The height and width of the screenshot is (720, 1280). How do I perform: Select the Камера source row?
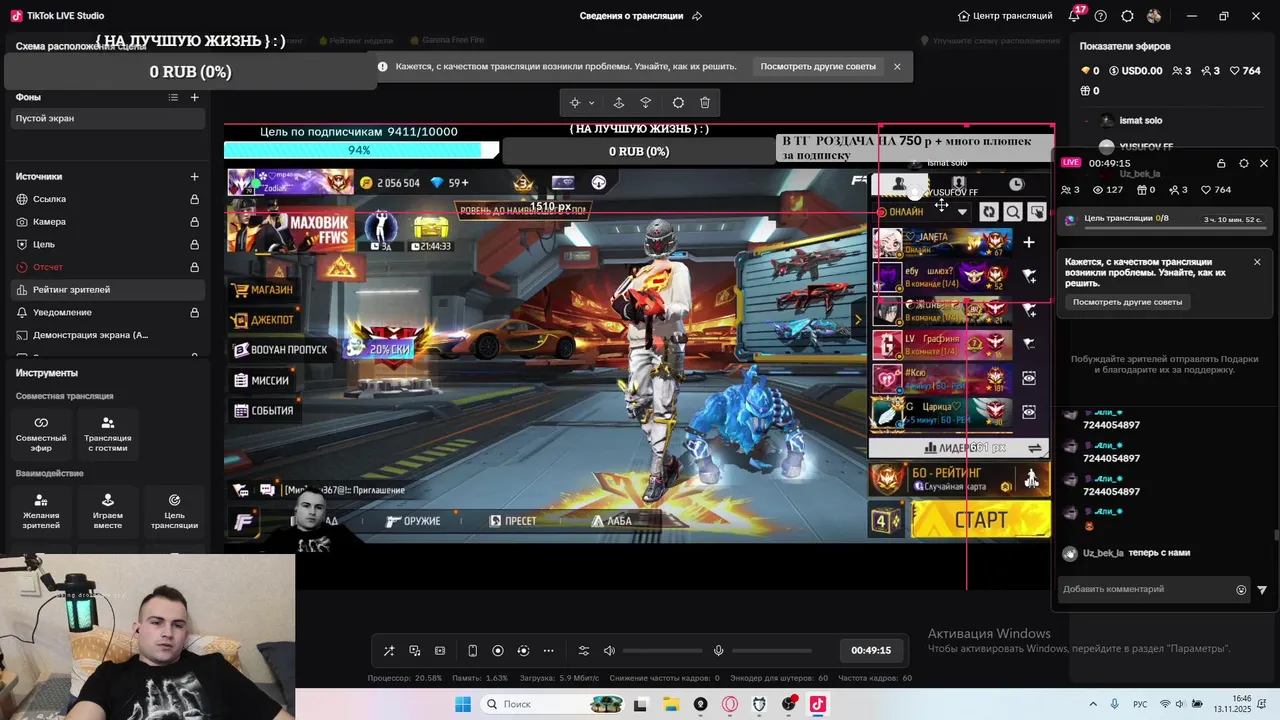108,222
